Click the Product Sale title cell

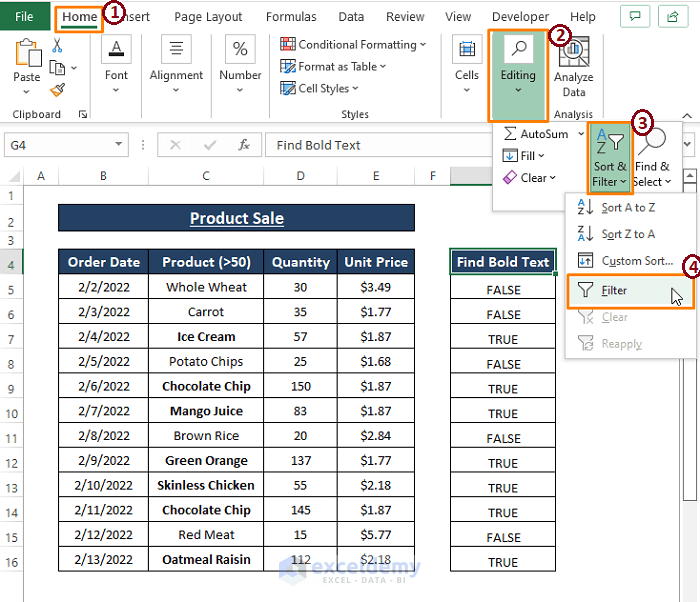(x=237, y=218)
